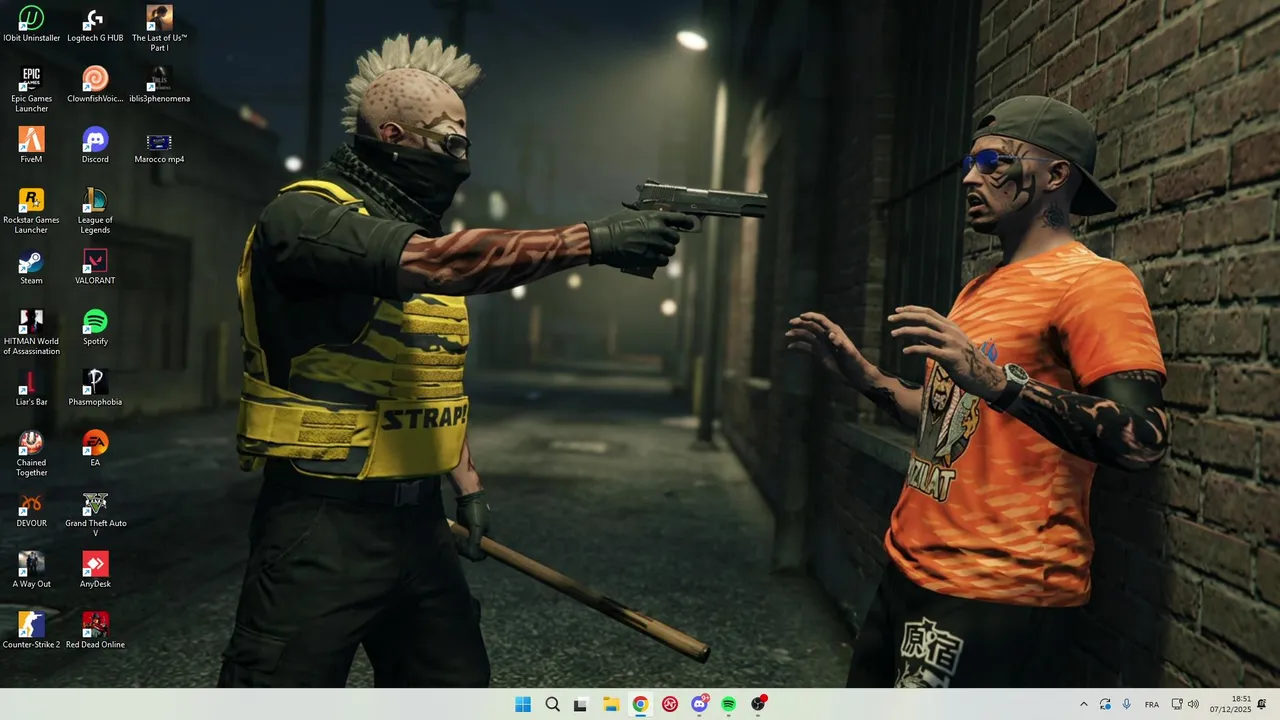This screenshot has width=1280, height=720.
Task: Open Spotify from the taskbar
Action: tap(729, 704)
